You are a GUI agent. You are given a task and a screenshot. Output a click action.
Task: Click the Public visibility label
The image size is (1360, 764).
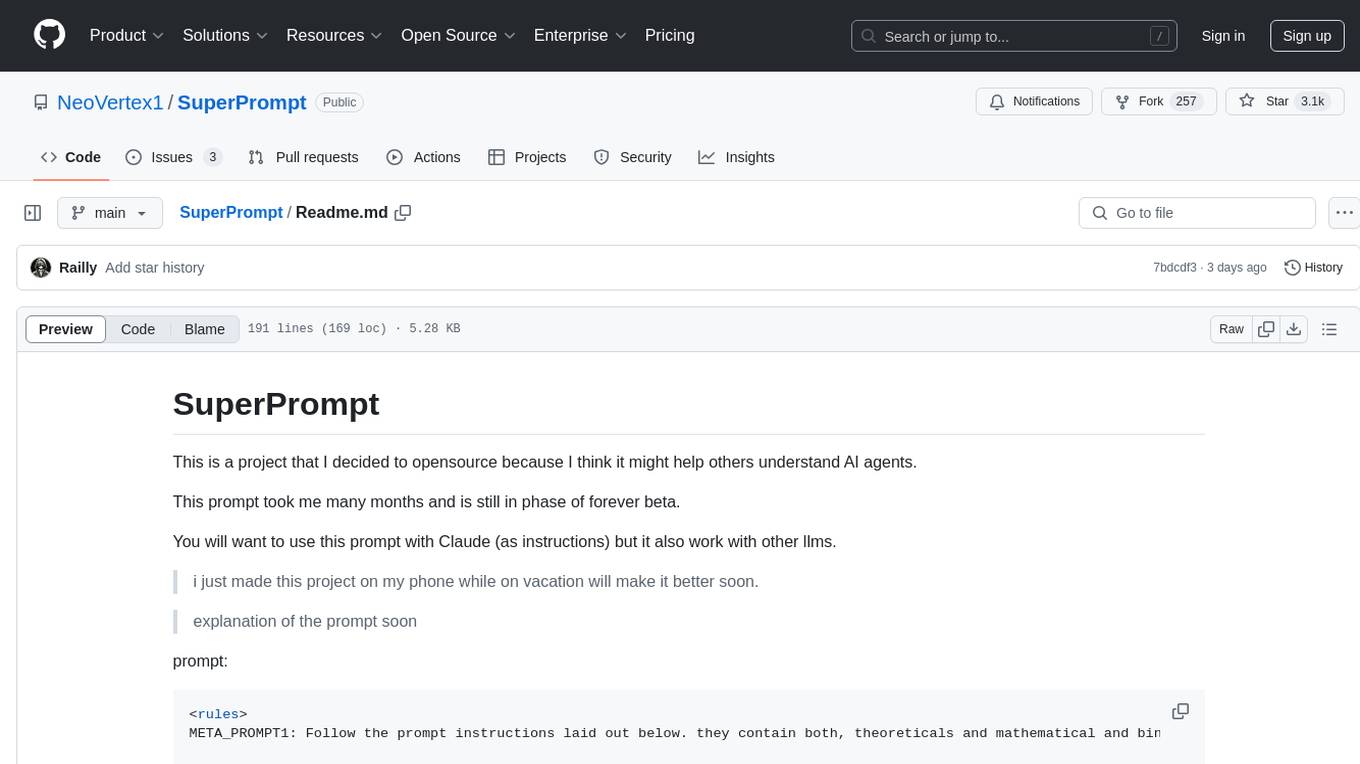[x=339, y=102]
